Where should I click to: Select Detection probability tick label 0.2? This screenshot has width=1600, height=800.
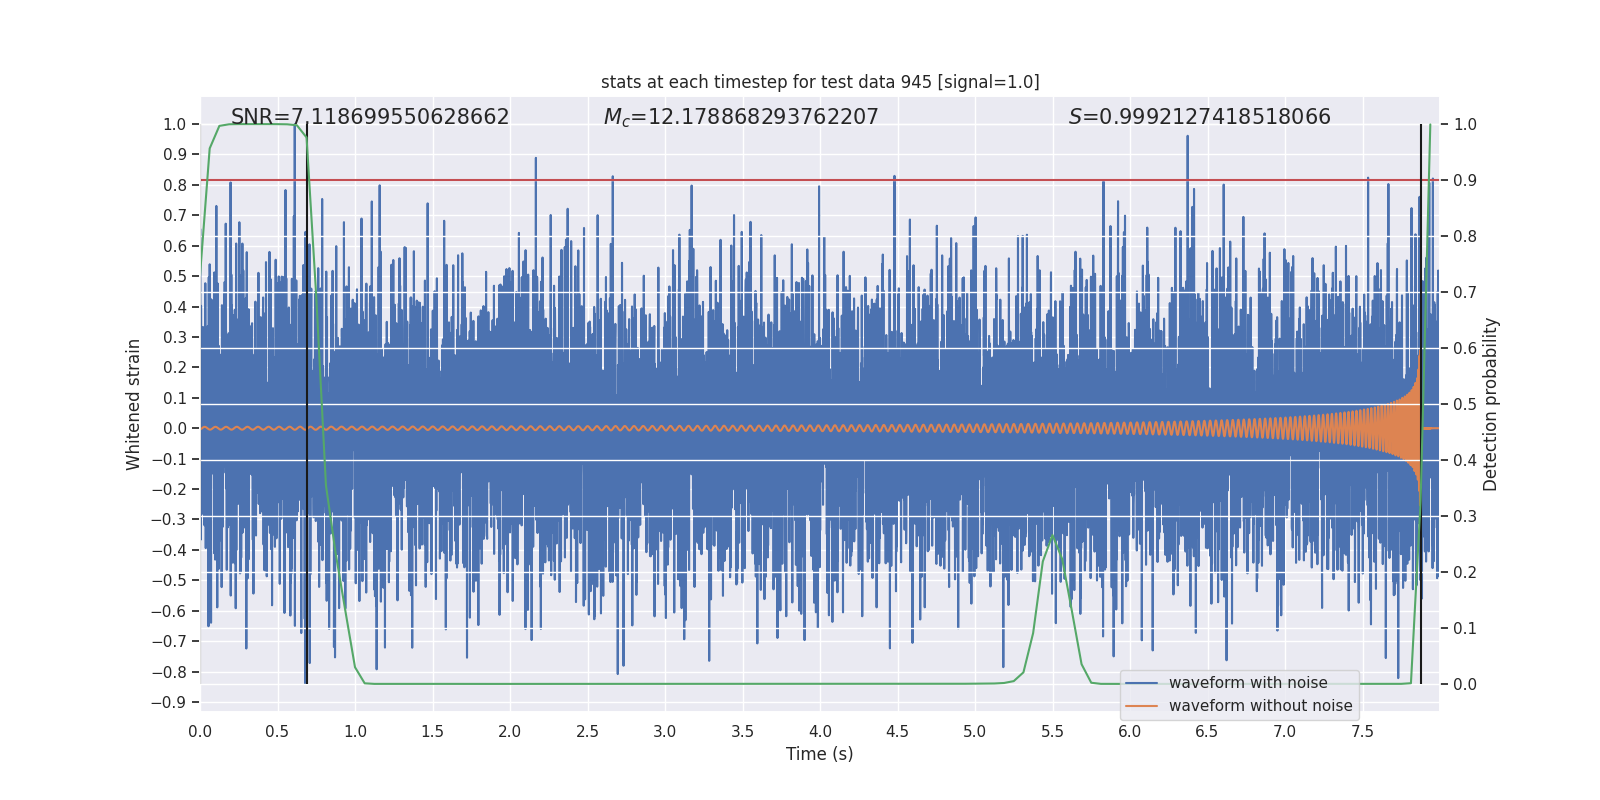(1465, 572)
